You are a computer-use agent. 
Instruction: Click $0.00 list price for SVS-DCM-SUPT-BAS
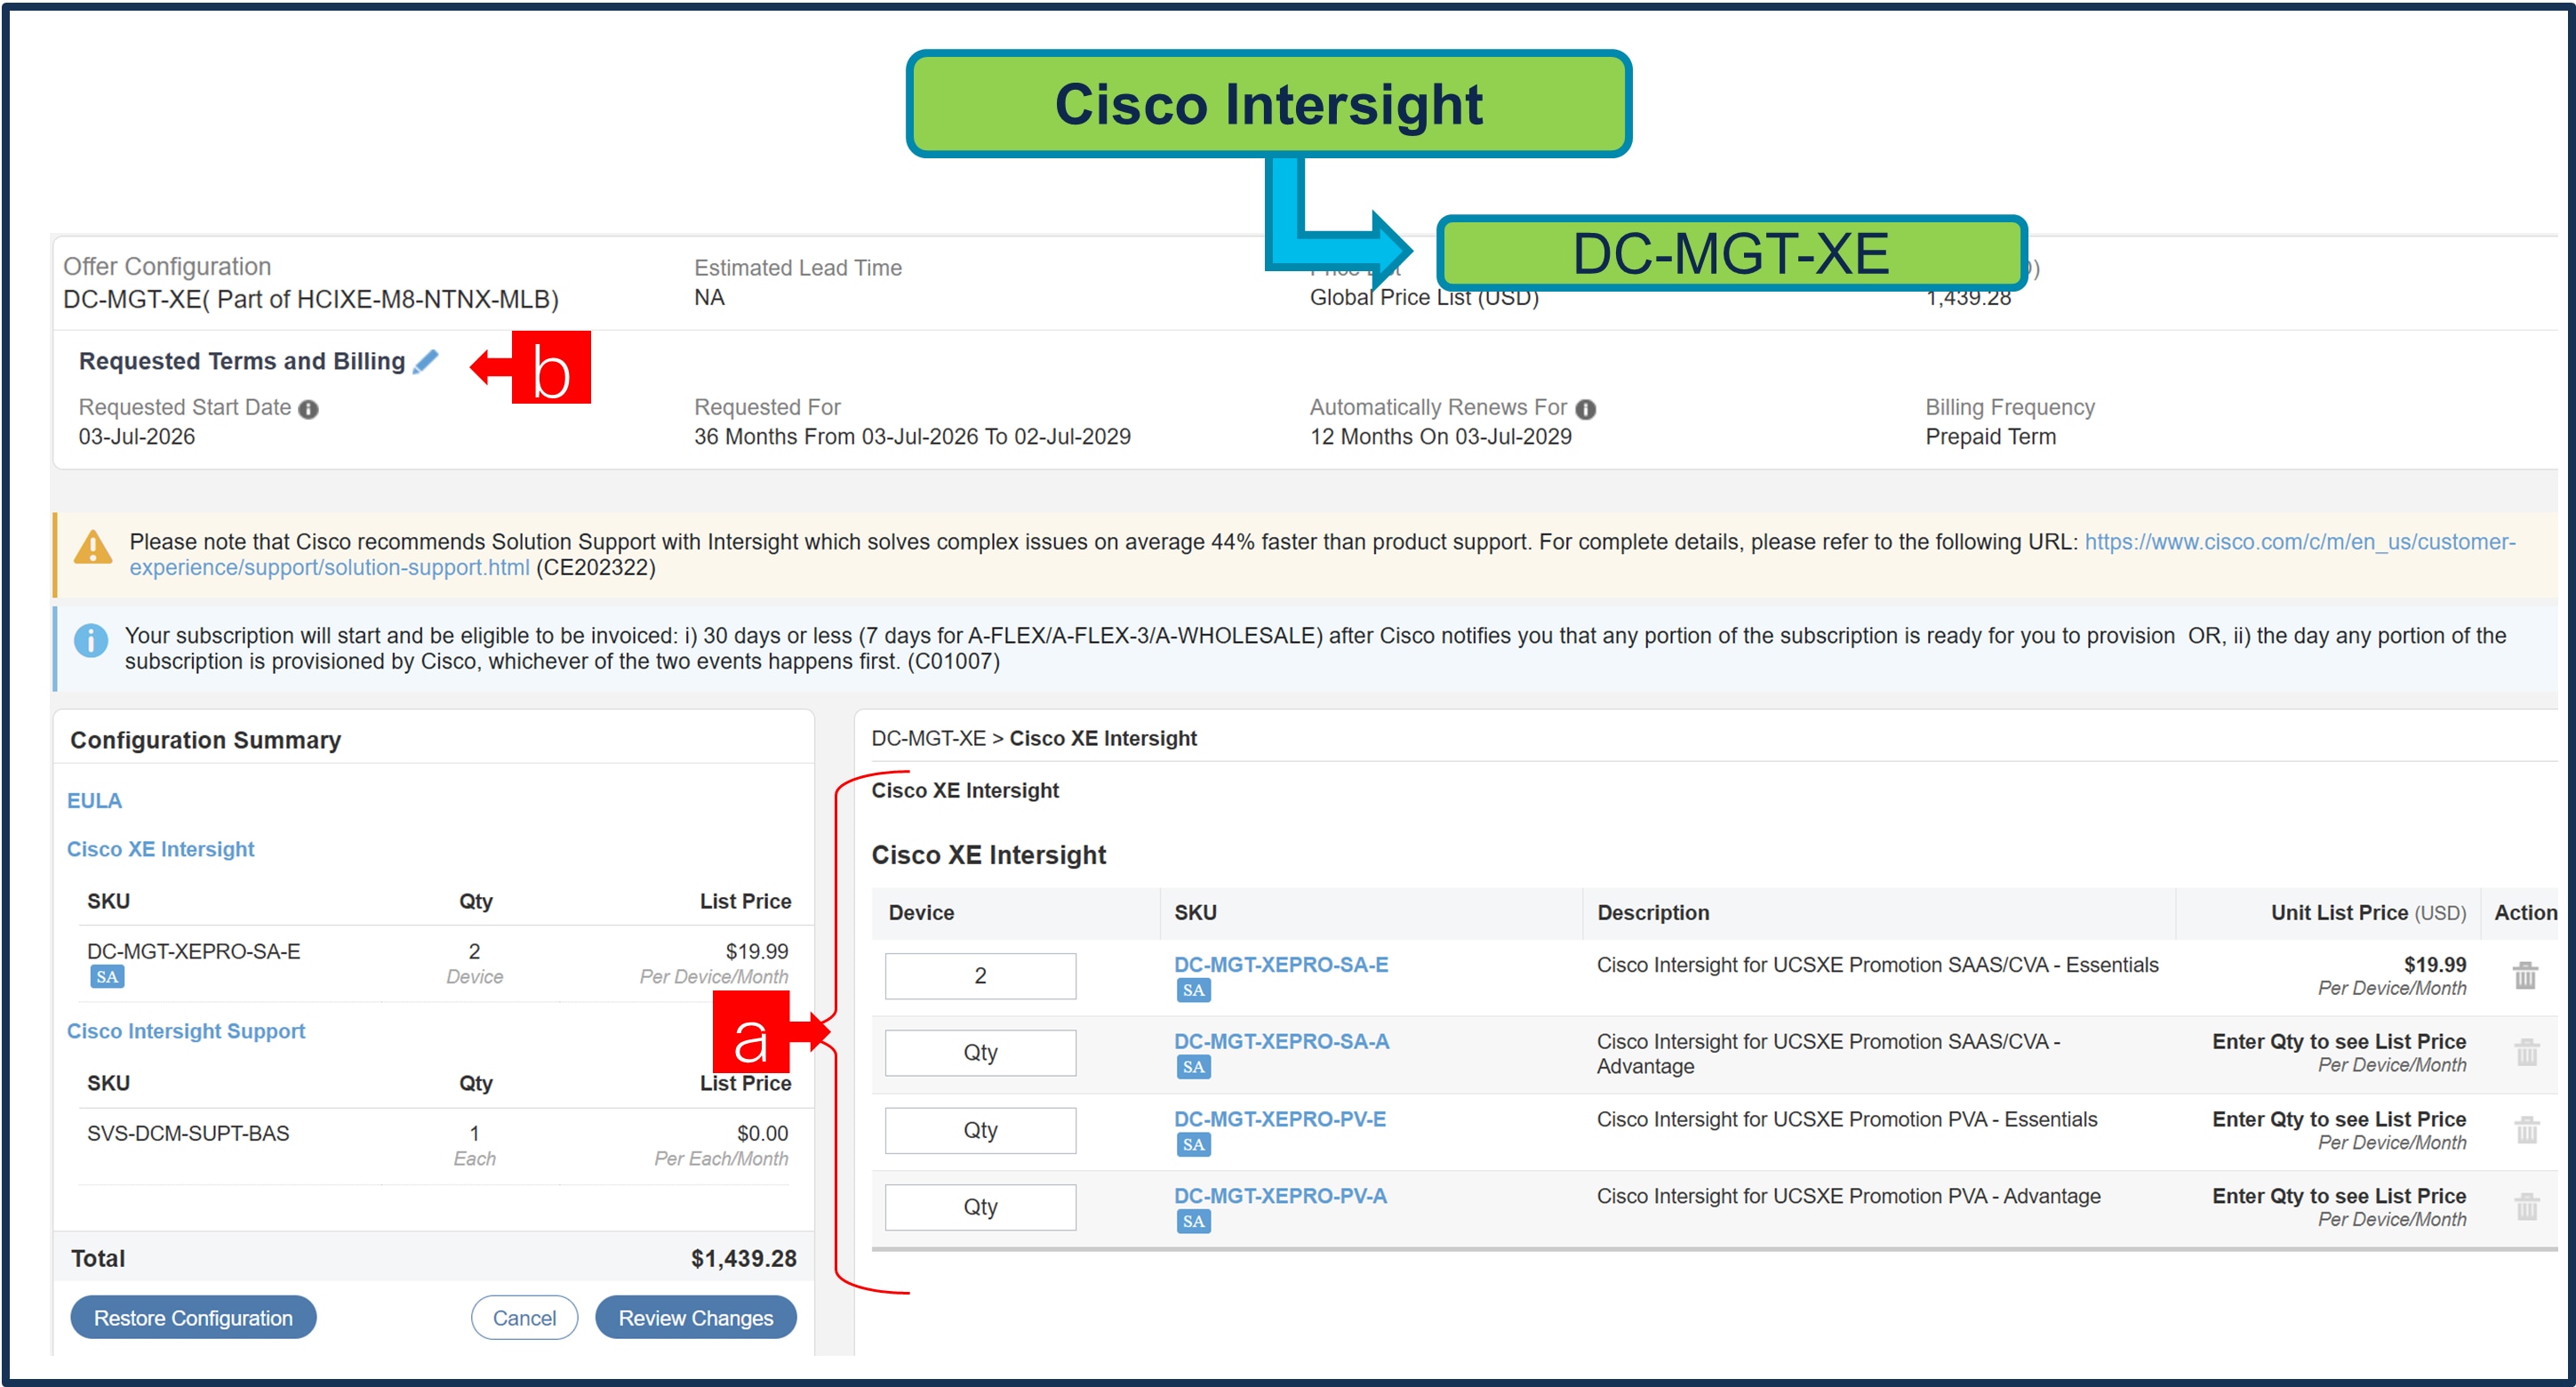(x=762, y=1133)
